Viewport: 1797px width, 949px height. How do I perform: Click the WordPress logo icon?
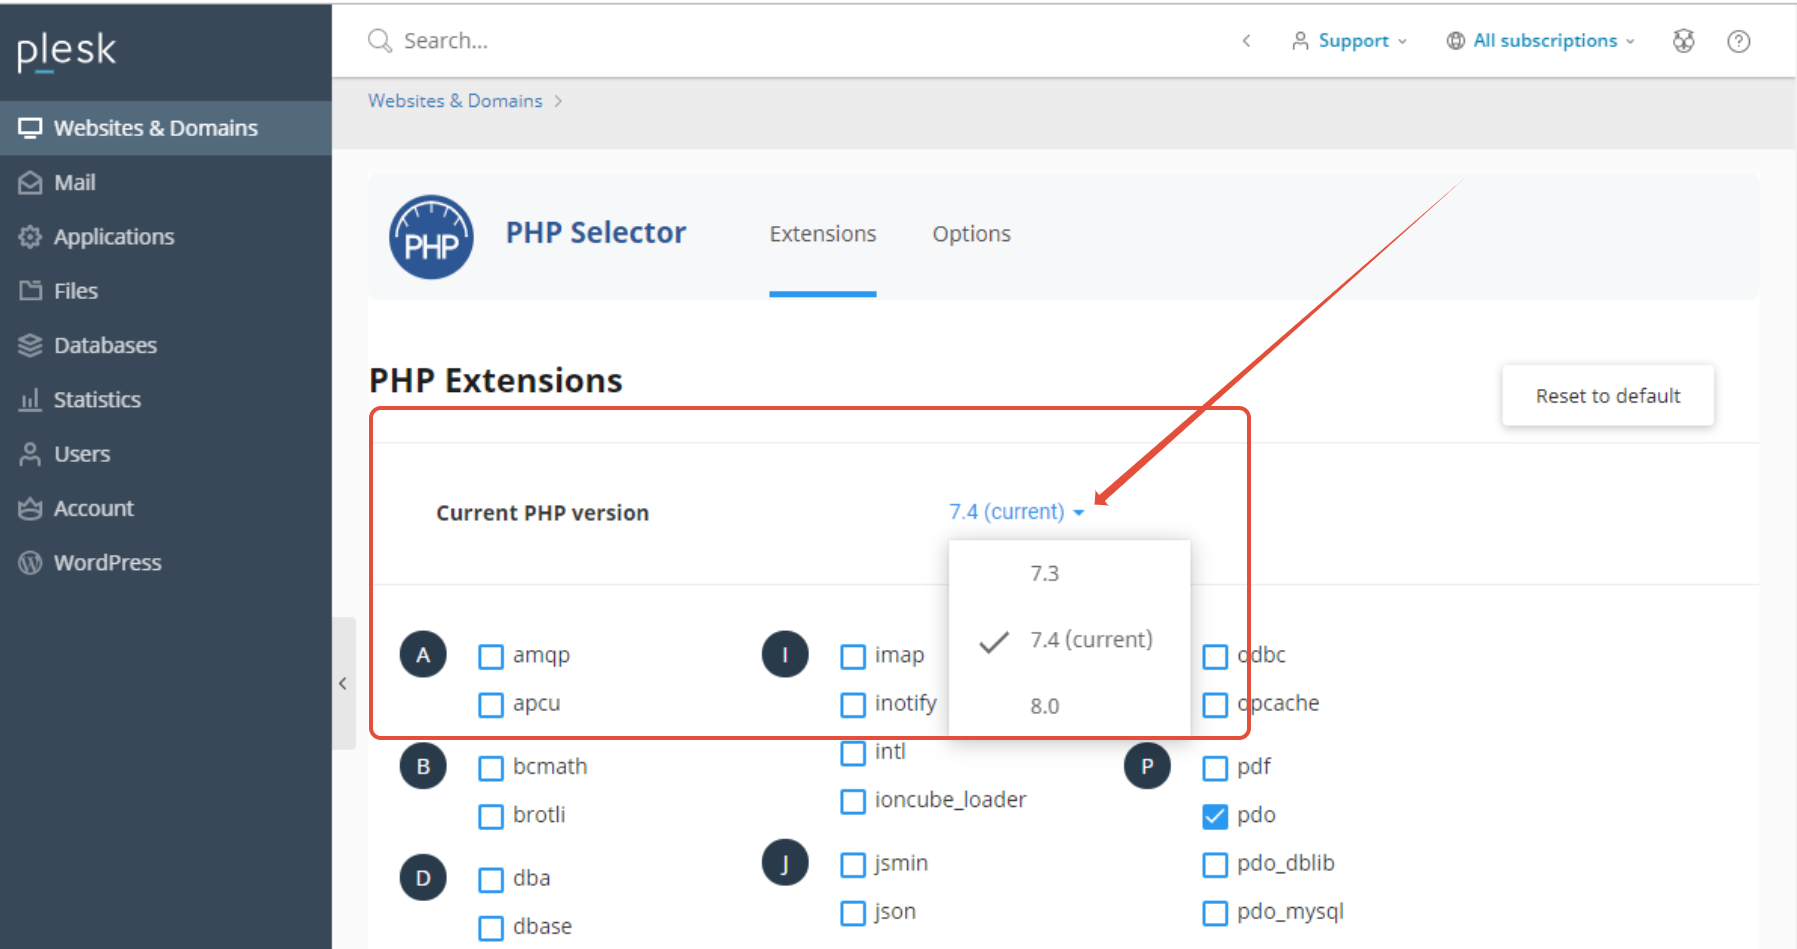(30, 563)
